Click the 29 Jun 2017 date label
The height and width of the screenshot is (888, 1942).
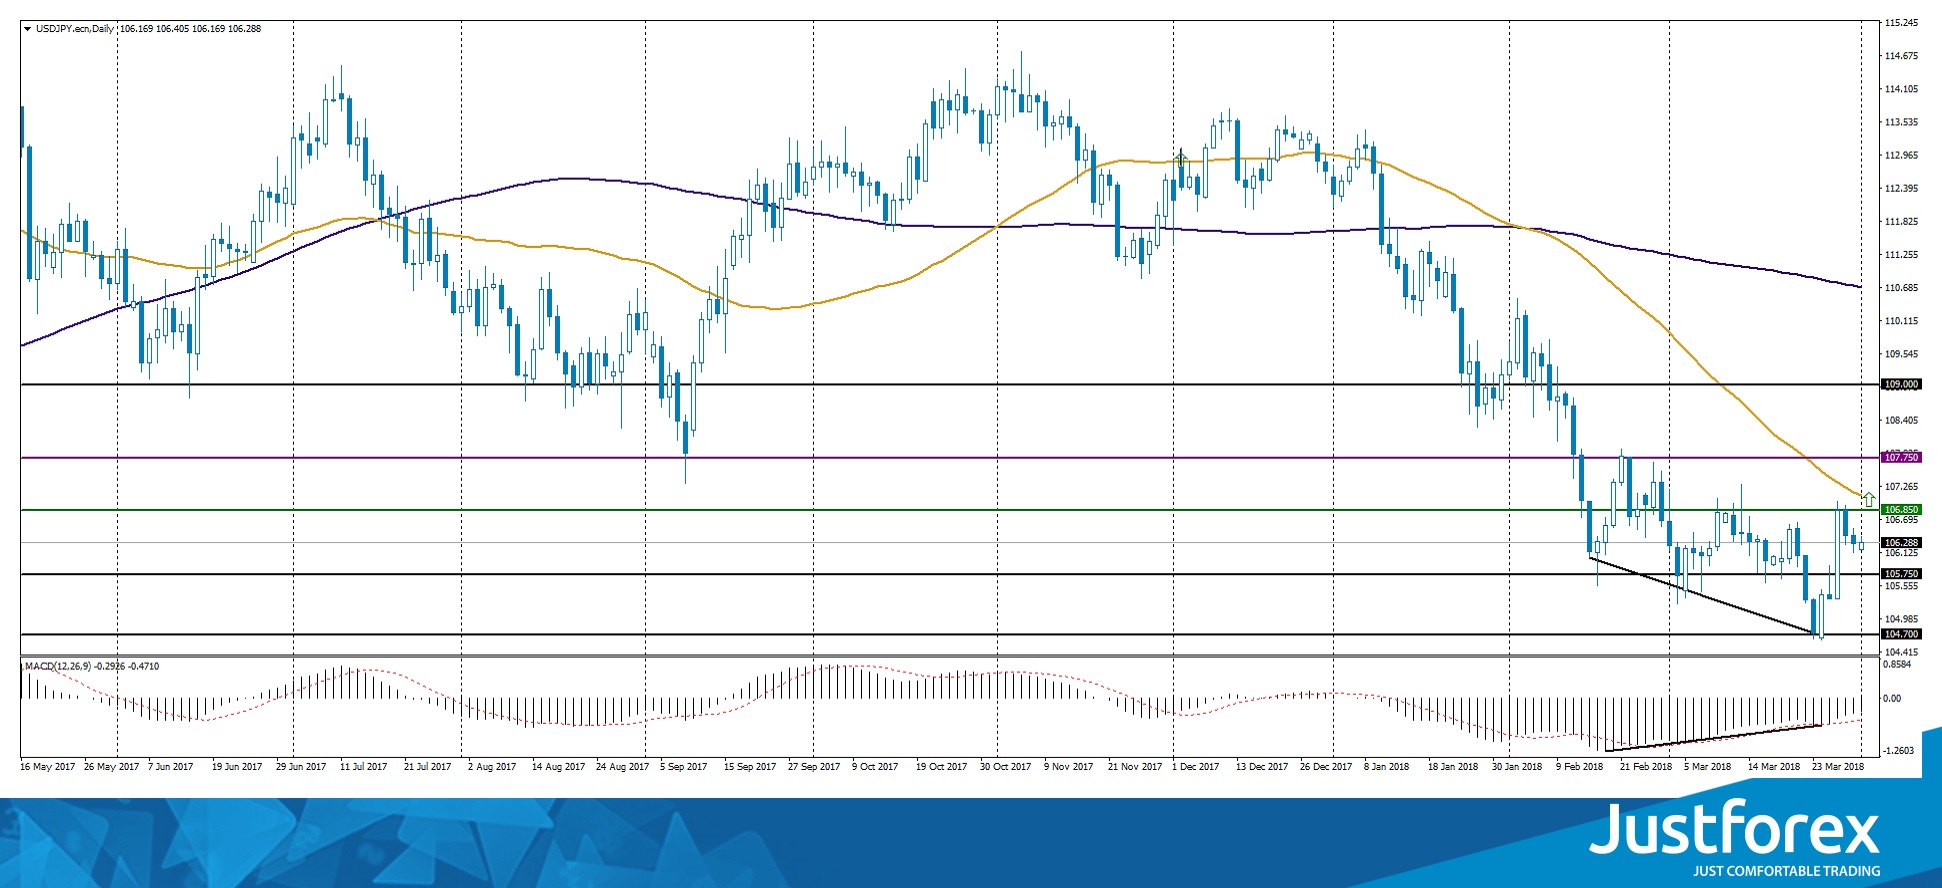tap(301, 767)
